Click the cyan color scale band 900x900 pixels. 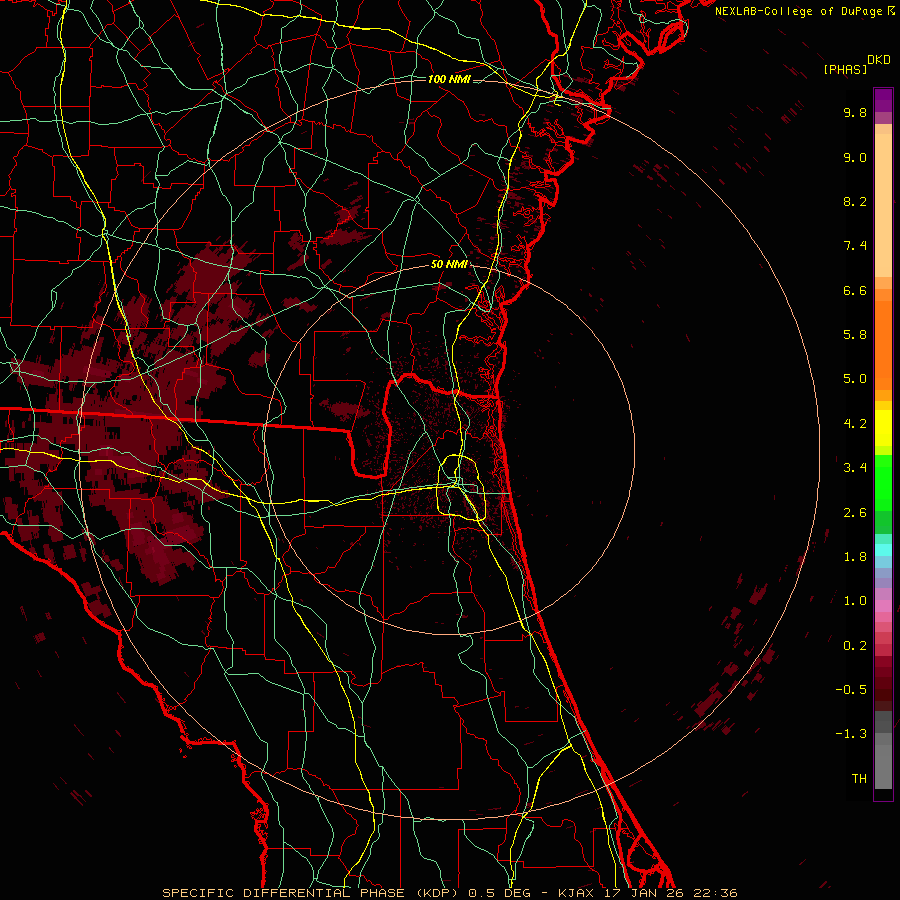coord(883,550)
